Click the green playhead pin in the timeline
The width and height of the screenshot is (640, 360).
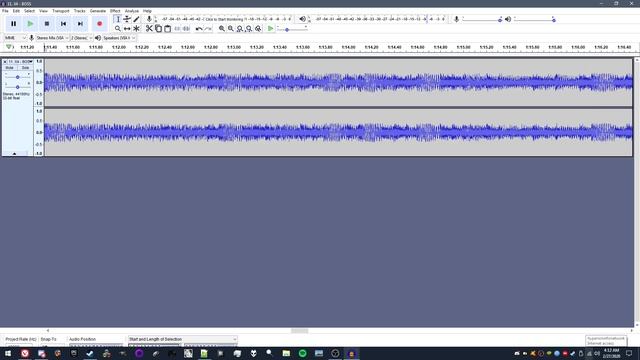click(9, 47)
